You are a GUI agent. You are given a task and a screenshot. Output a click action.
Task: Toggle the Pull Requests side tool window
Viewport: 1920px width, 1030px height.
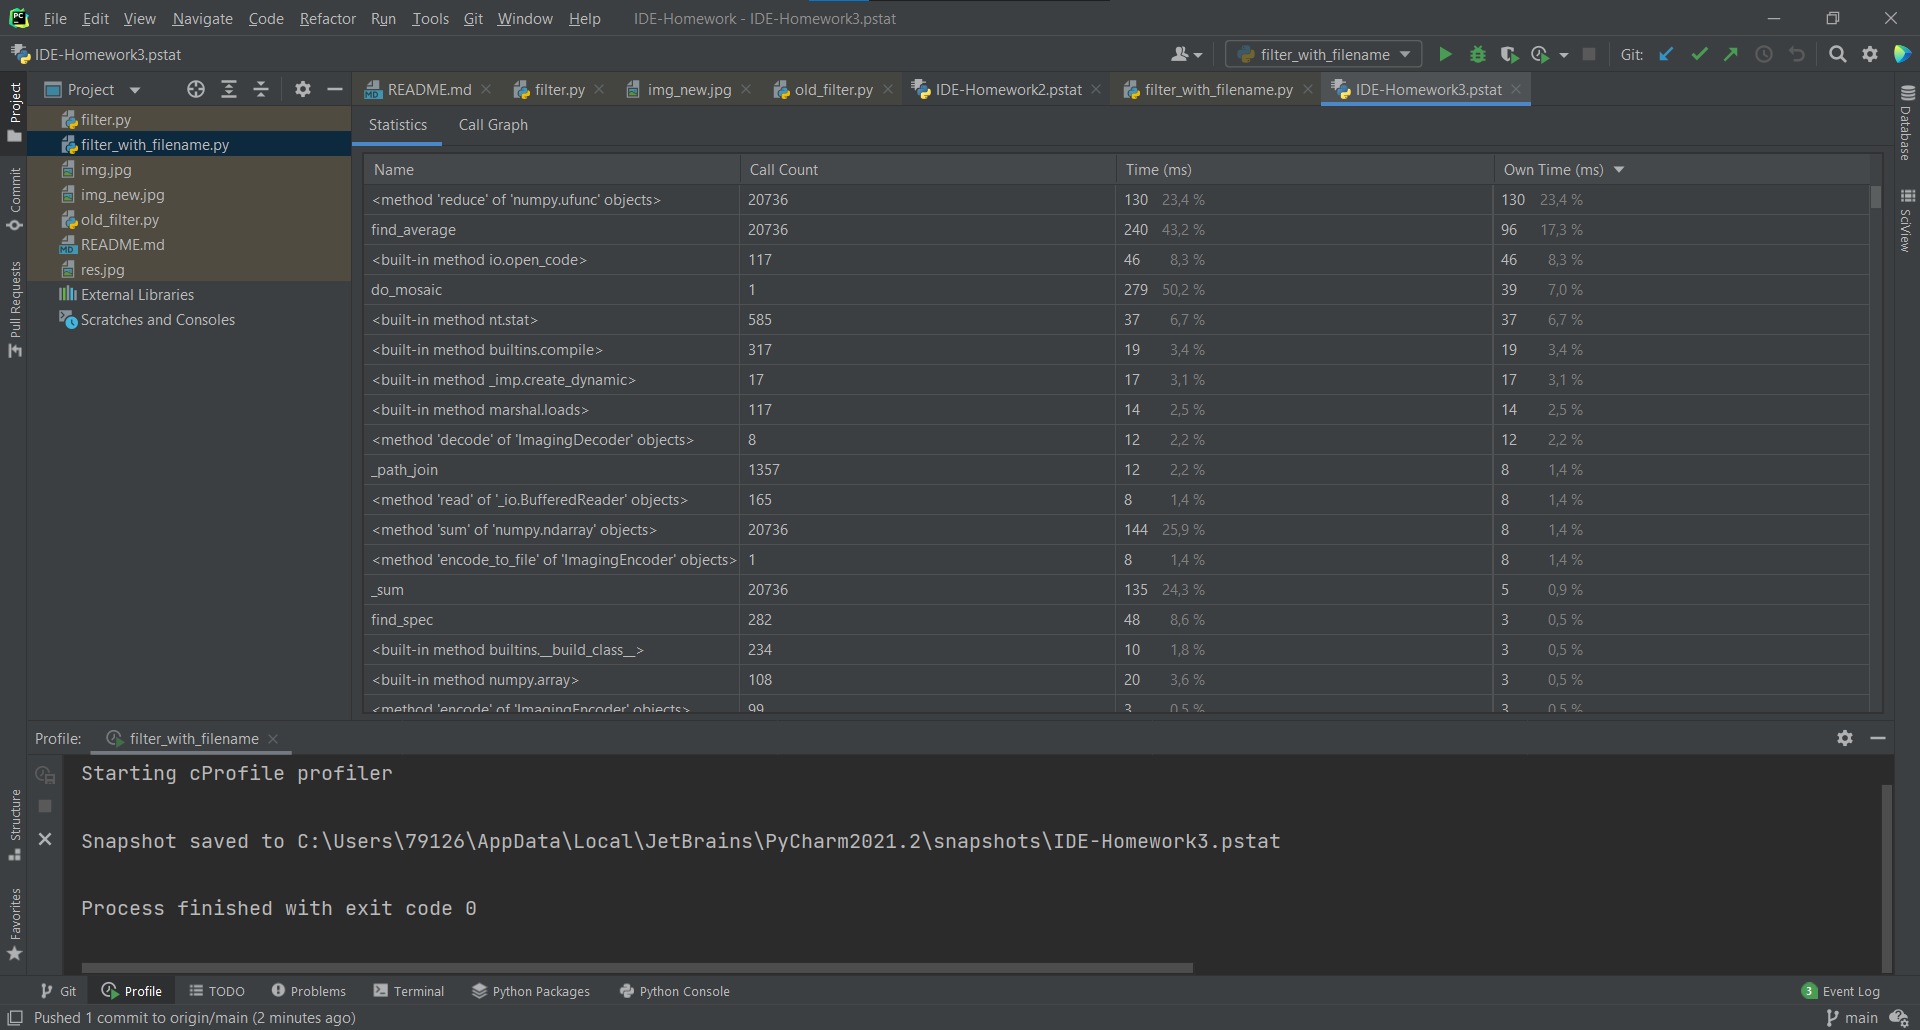pyautogui.click(x=15, y=309)
